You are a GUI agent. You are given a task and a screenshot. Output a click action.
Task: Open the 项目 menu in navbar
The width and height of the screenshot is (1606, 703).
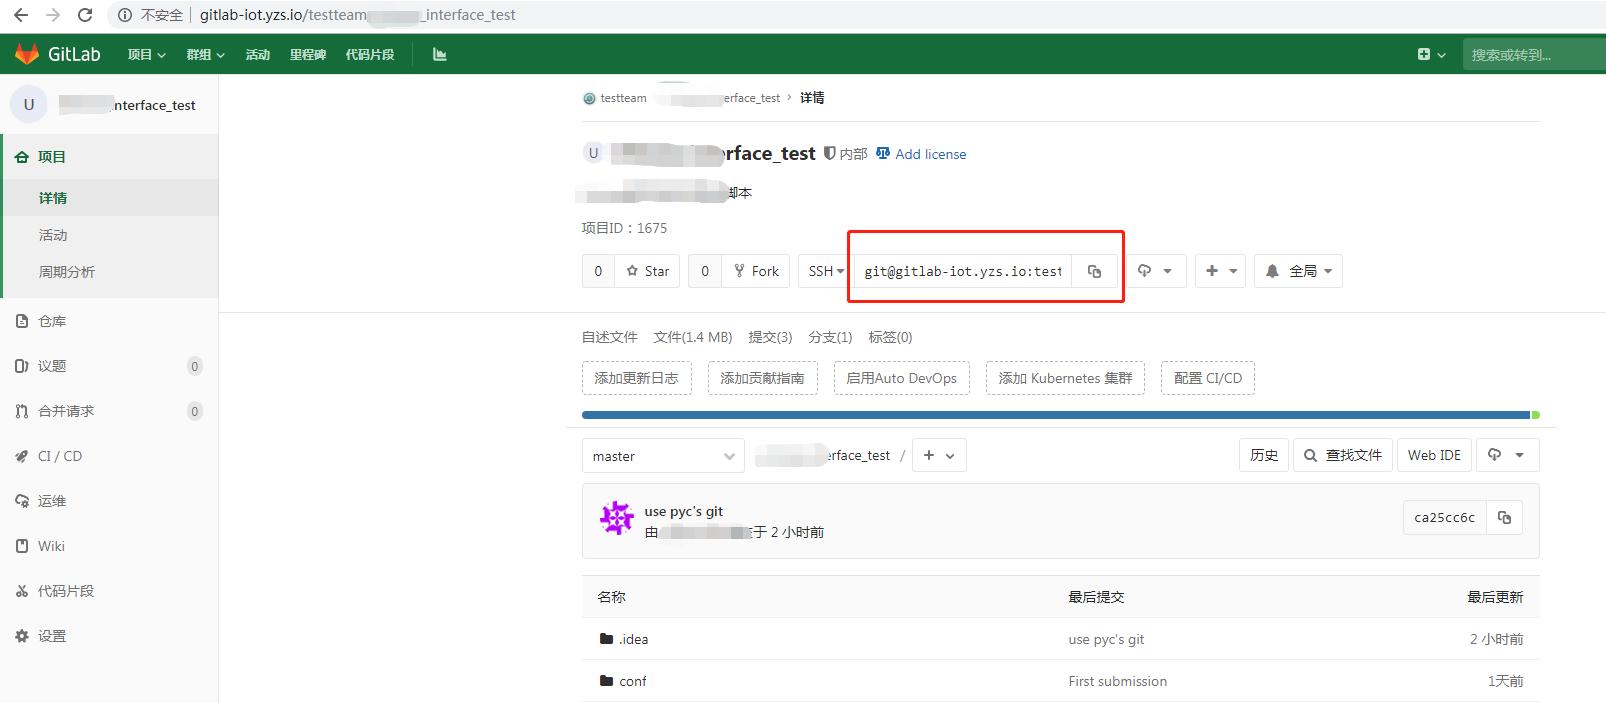(146, 54)
